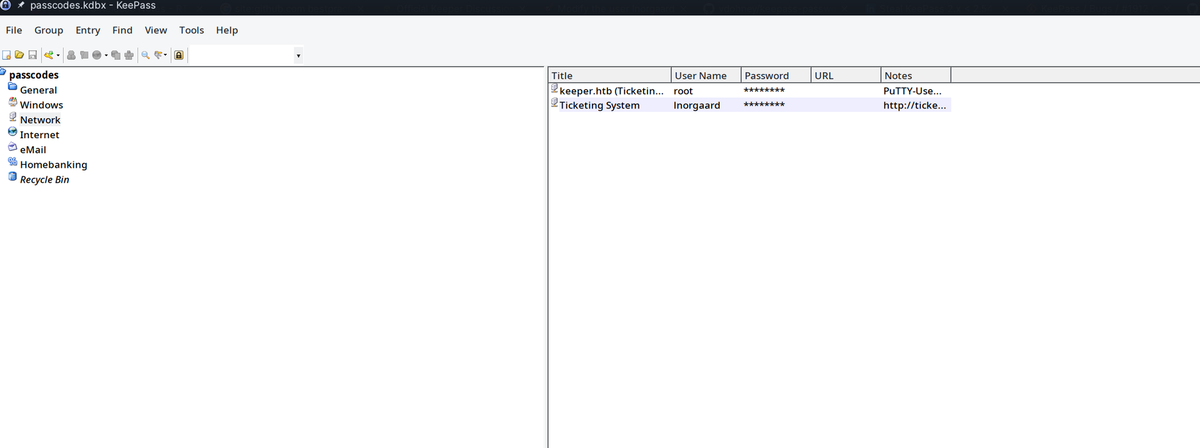Focus the quick search box in toolbar
Image resolution: width=1200 pixels, height=448 pixels.
240,55
